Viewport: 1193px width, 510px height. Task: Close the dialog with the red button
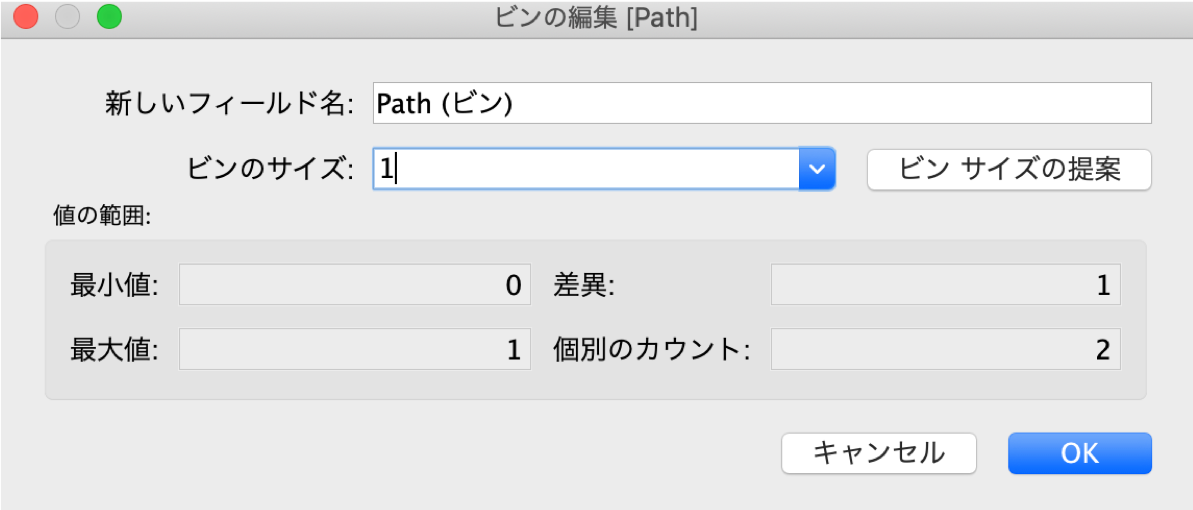click(25, 17)
